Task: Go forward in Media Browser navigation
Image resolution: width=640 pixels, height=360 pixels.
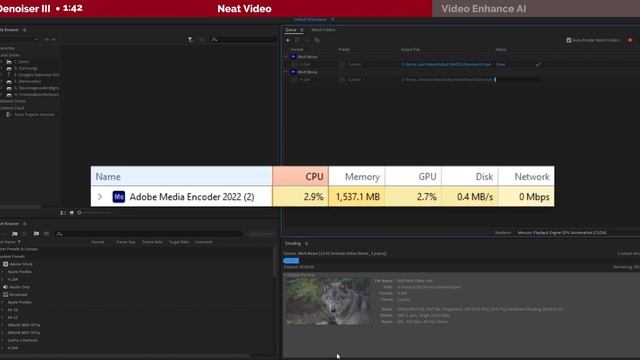Action: [x=53, y=40]
